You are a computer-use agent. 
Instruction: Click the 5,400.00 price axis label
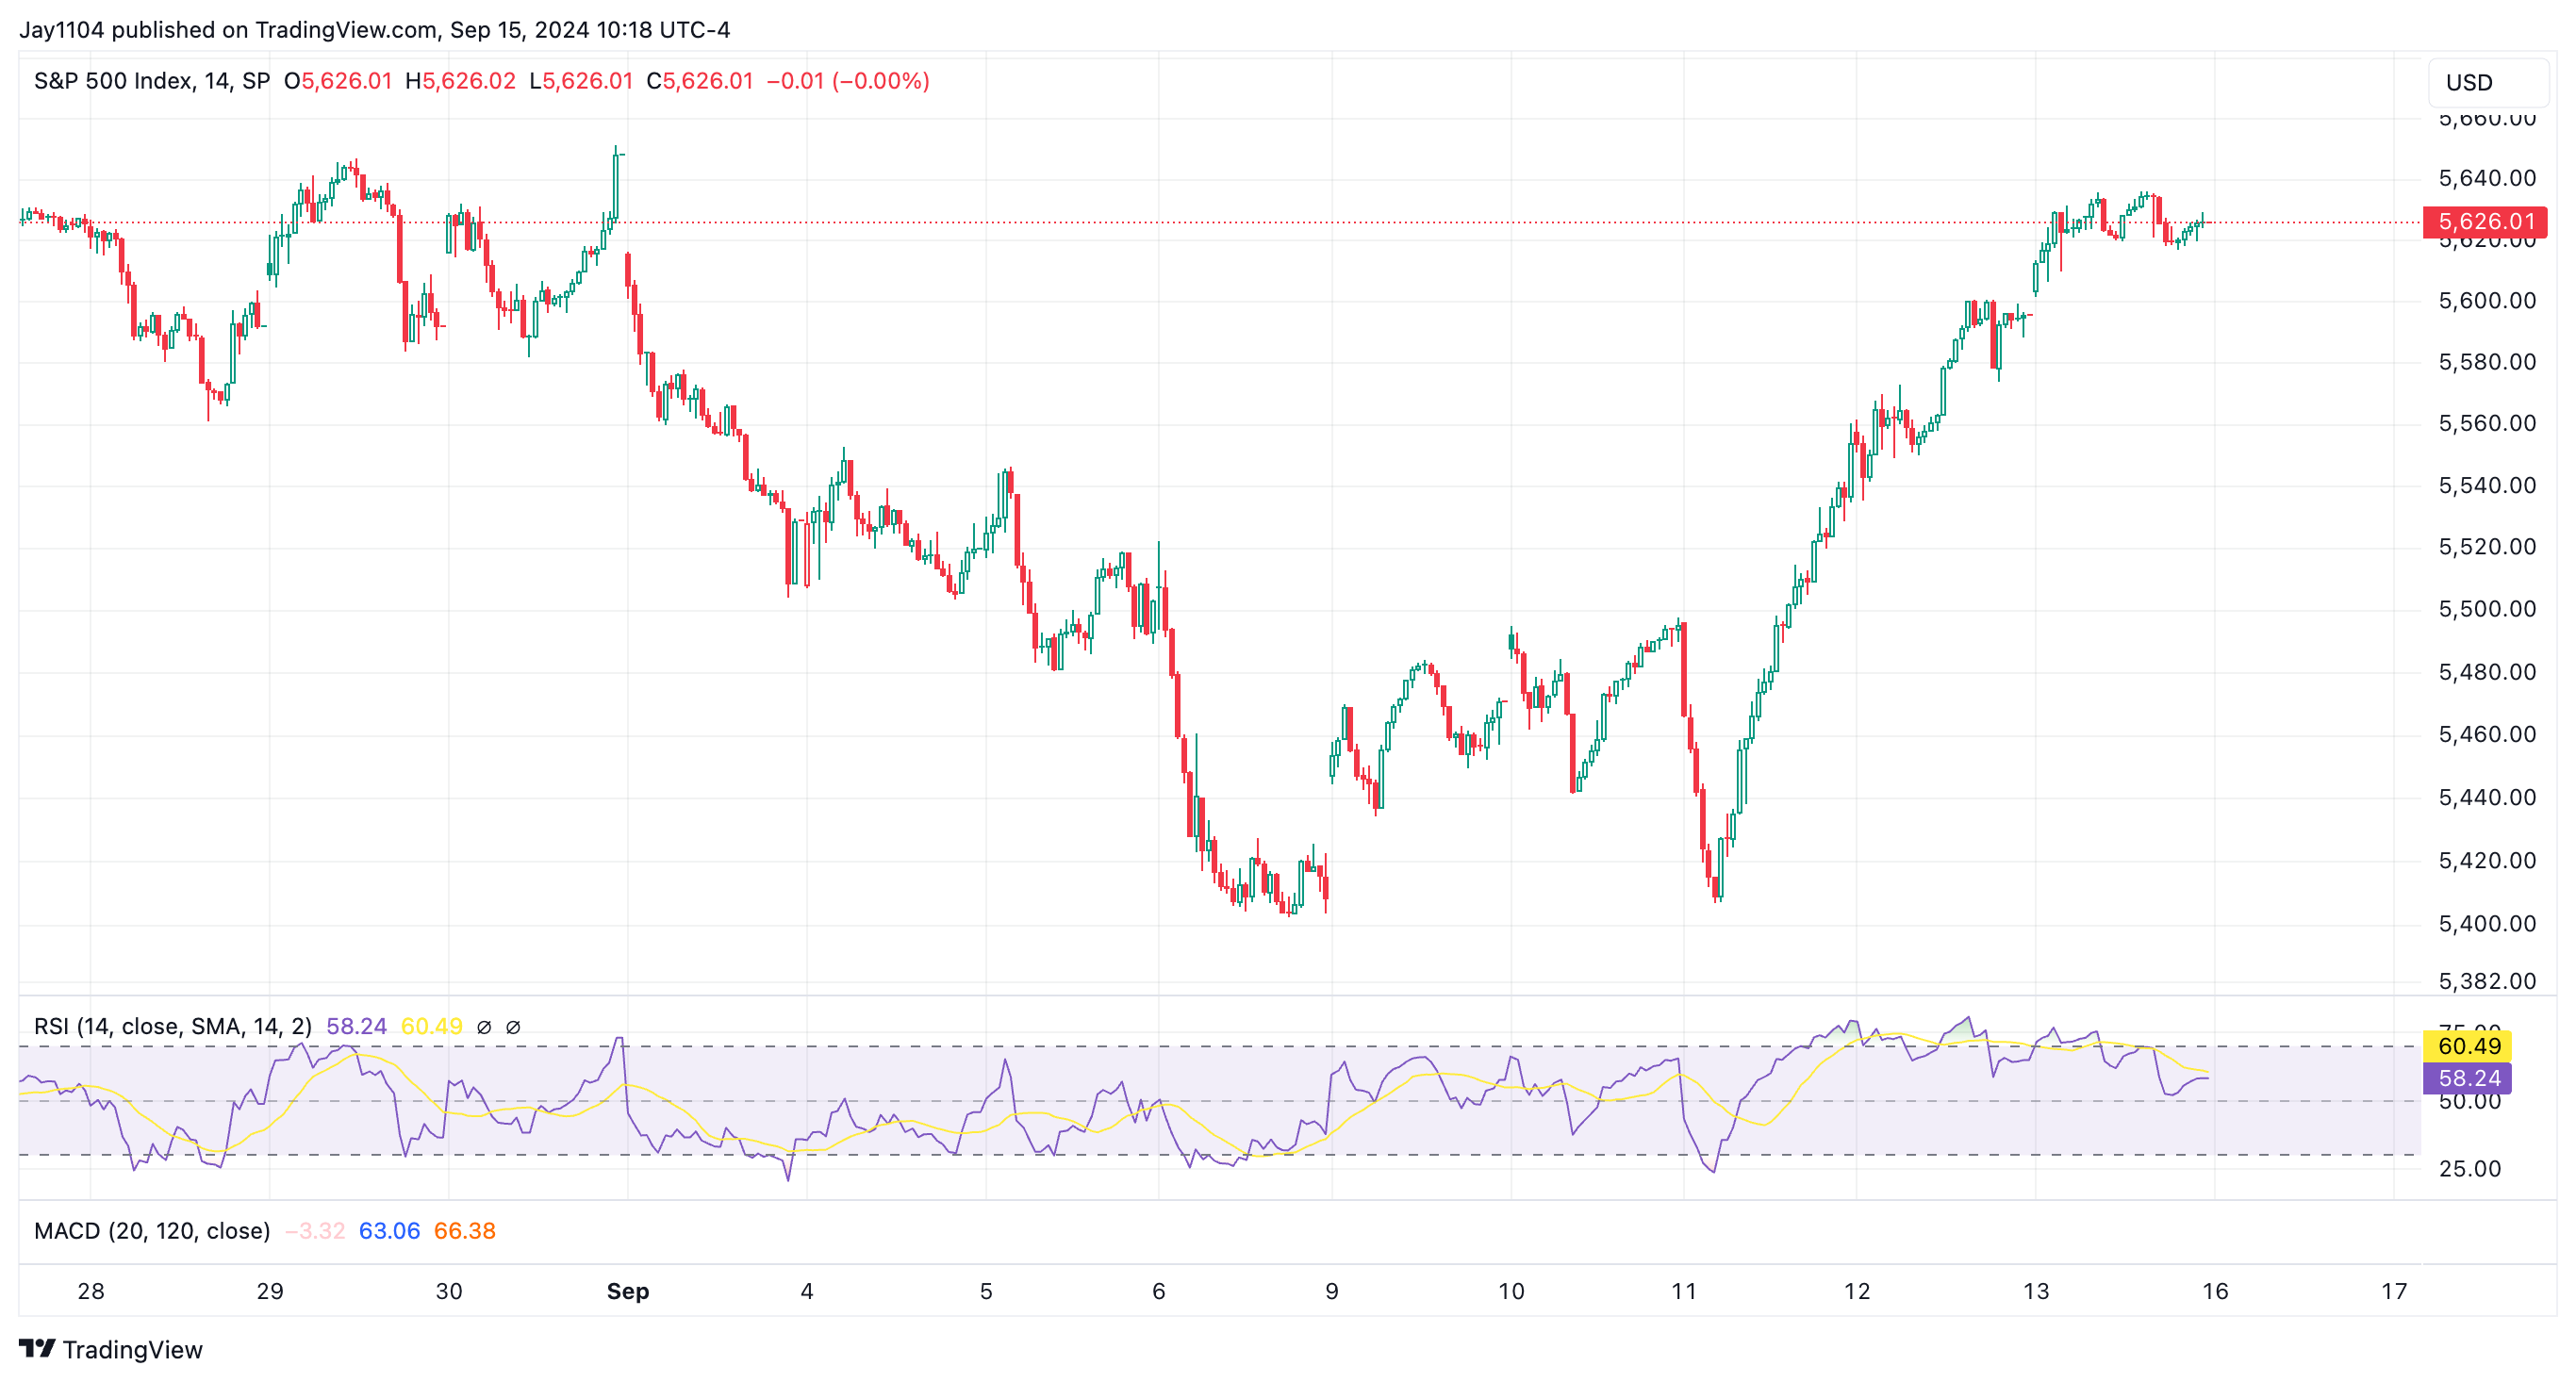[2487, 924]
